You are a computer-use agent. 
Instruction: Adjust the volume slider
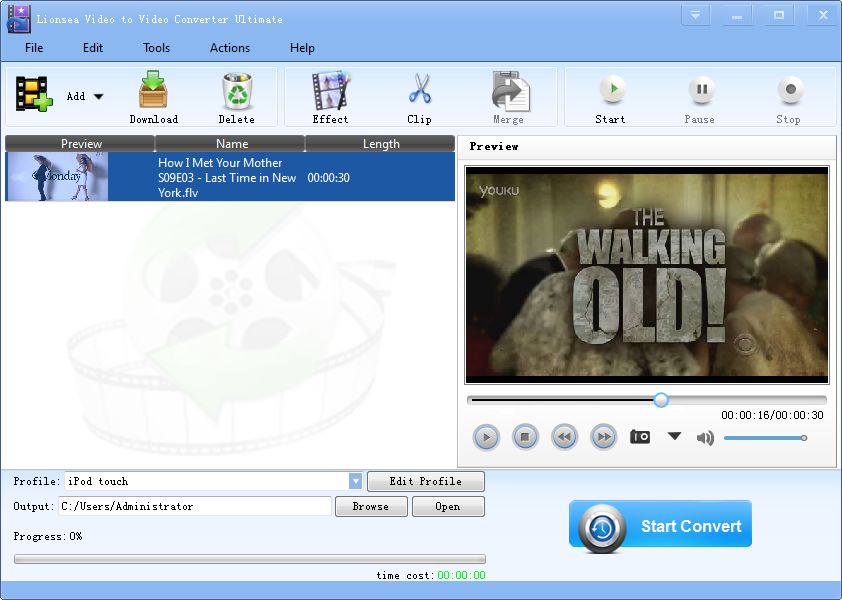765,438
